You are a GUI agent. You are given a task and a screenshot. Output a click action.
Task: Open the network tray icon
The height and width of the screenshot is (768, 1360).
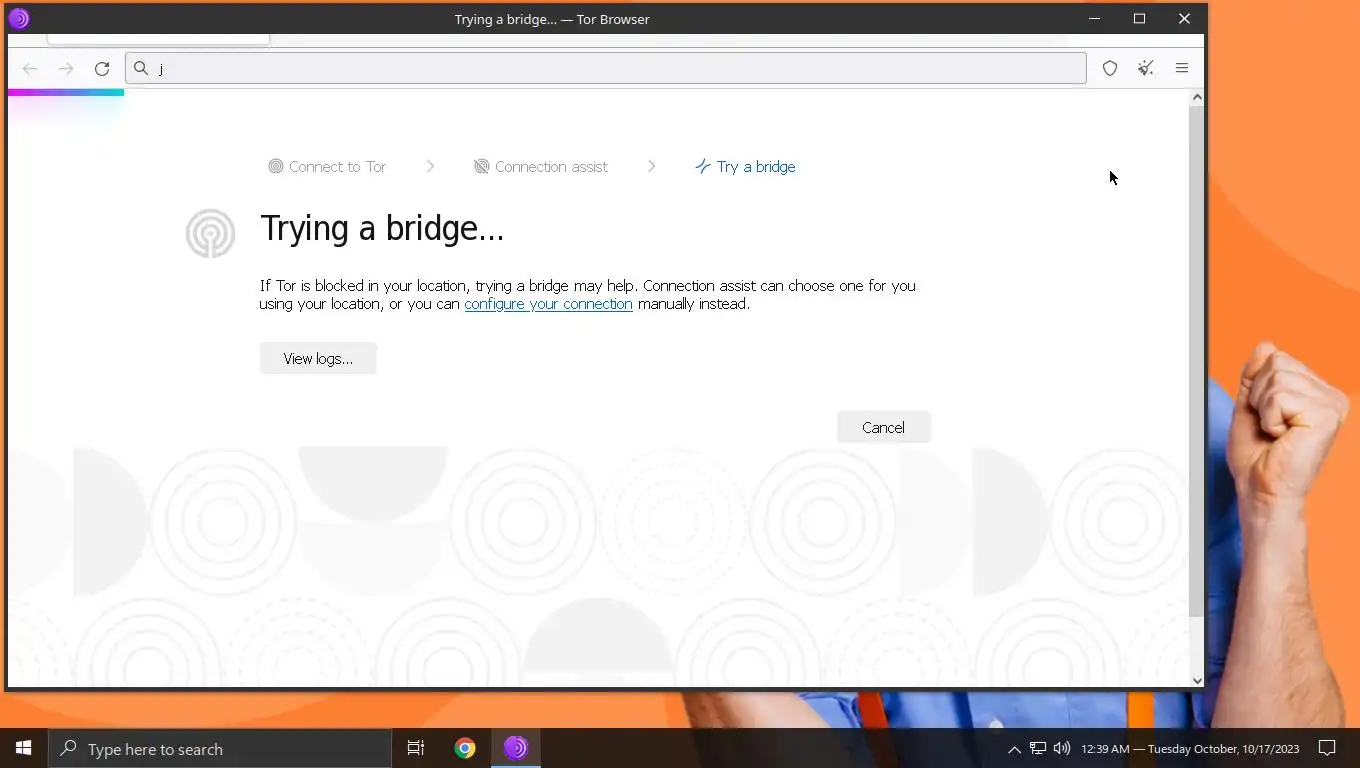pyautogui.click(x=1038, y=748)
